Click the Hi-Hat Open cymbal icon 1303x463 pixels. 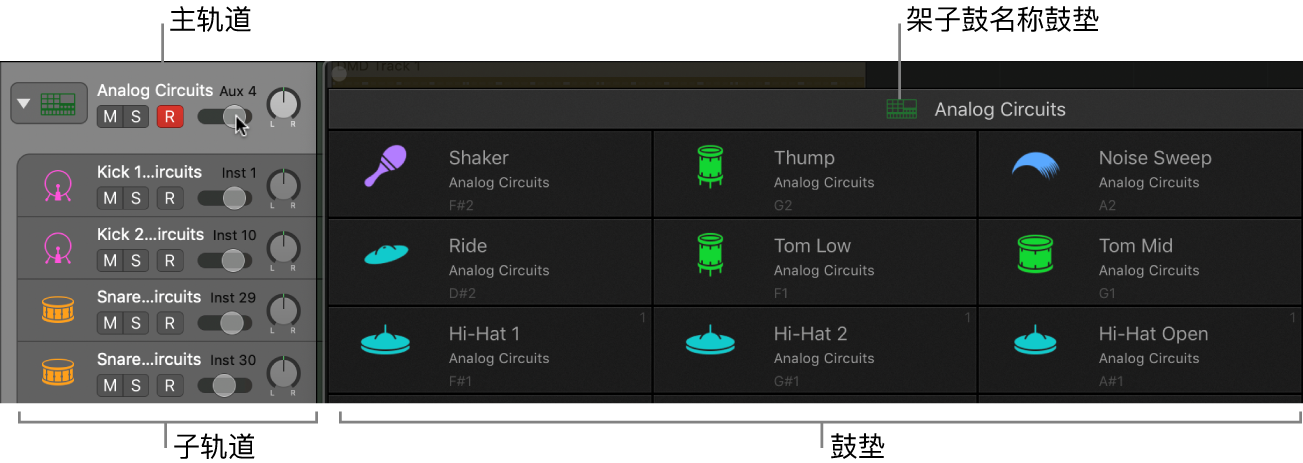click(1036, 342)
